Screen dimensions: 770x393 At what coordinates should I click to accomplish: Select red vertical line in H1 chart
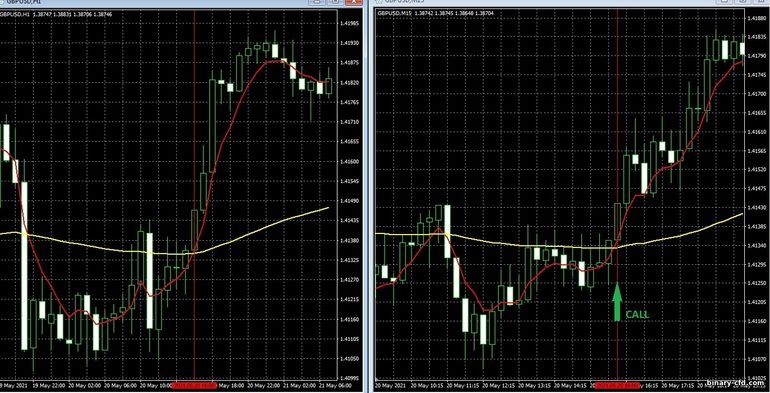pyautogui.click(x=194, y=194)
